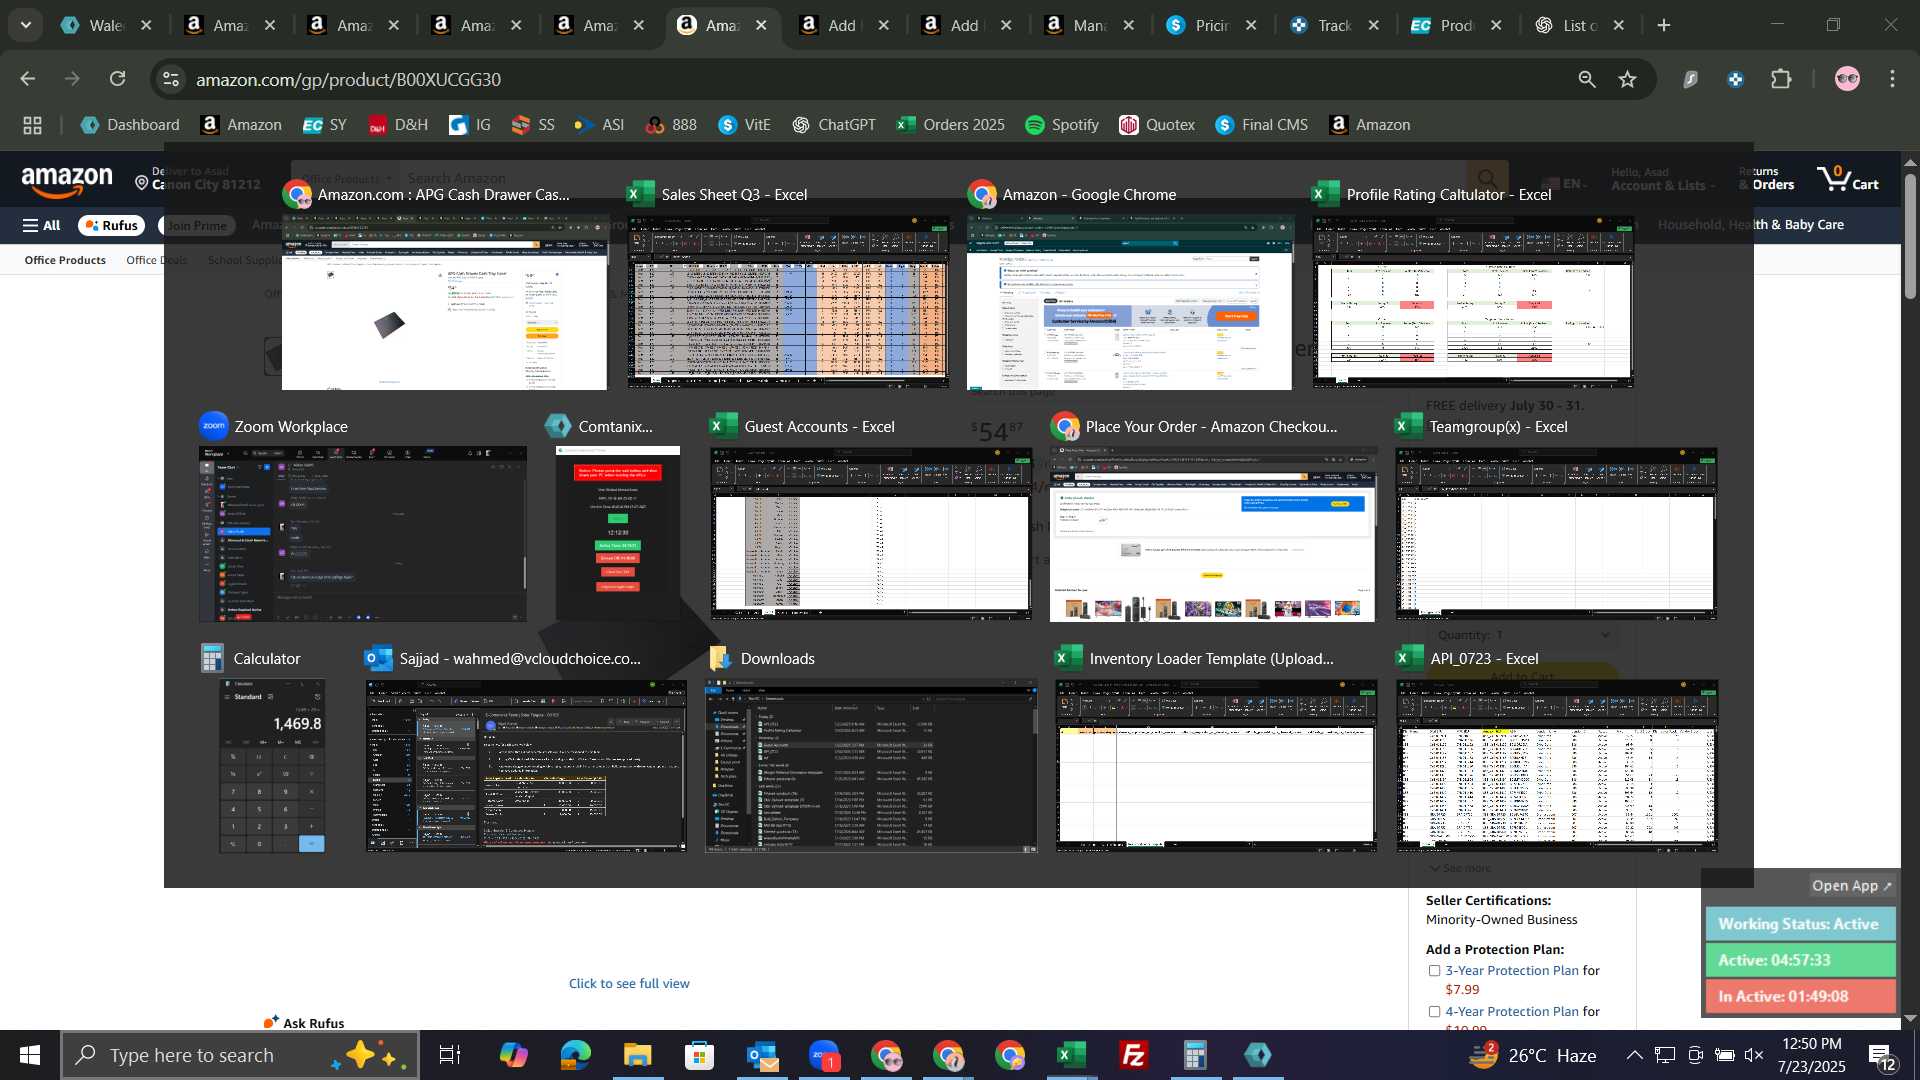Viewport: 1920px width, 1080px height.
Task: Open the 3-Year Protection Plan link
Action: click(x=1511, y=971)
